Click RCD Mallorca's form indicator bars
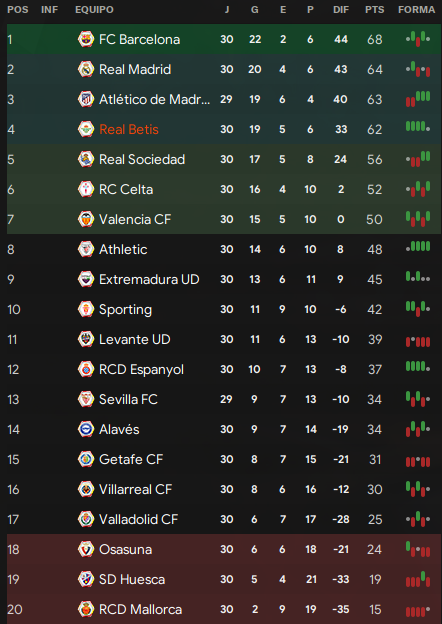This screenshot has width=442, height=624. [418, 611]
